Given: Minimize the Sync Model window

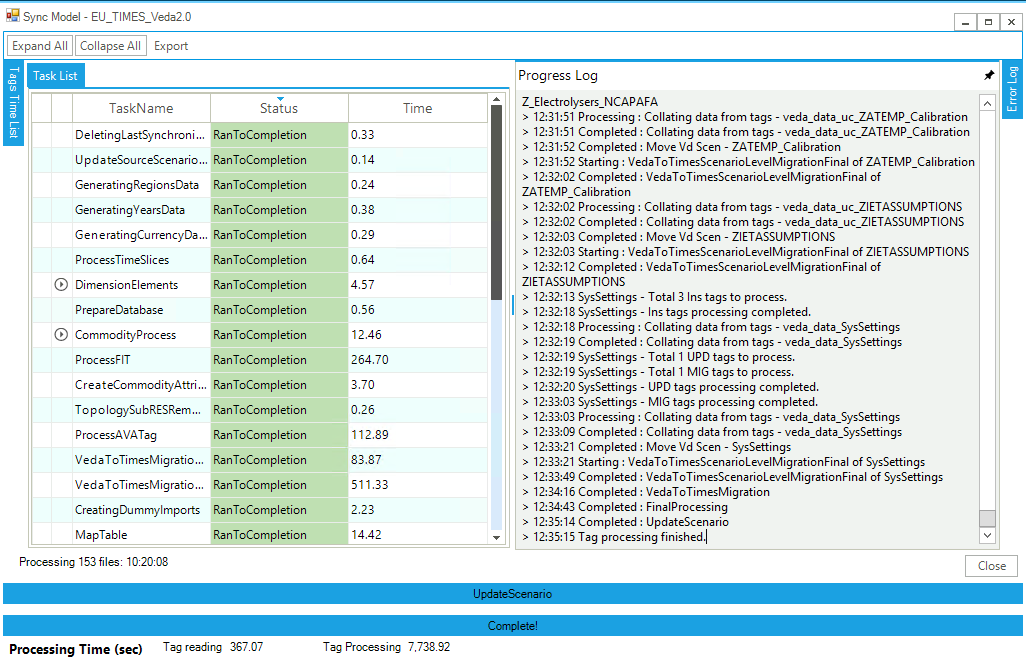Looking at the screenshot, I should 965,22.
